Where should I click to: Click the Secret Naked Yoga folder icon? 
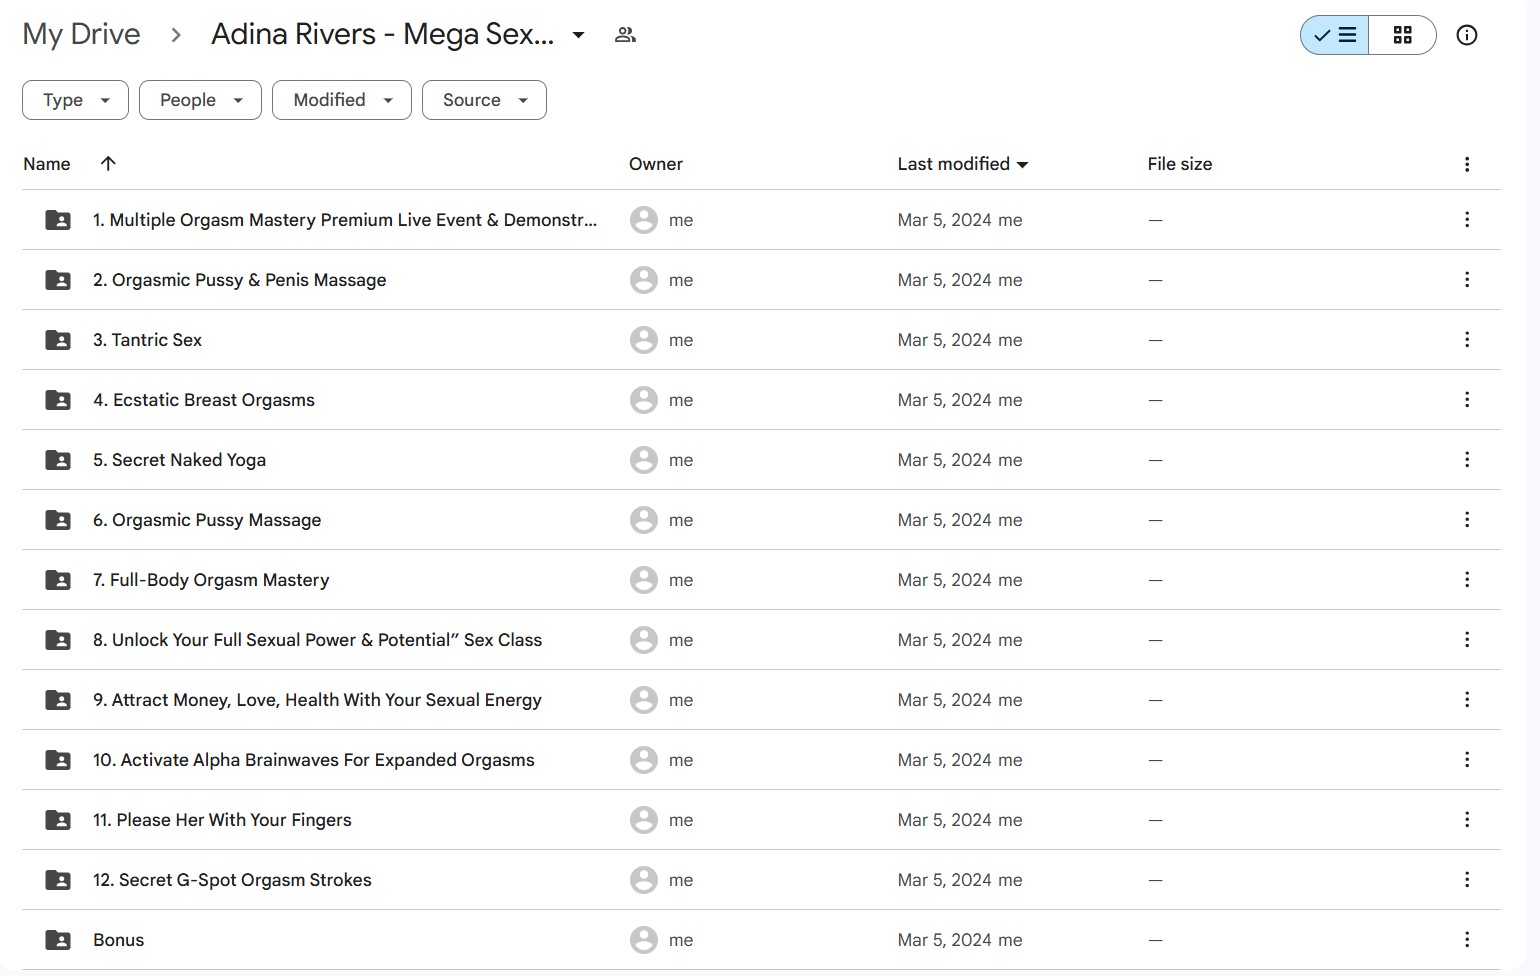(x=58, y=460)
